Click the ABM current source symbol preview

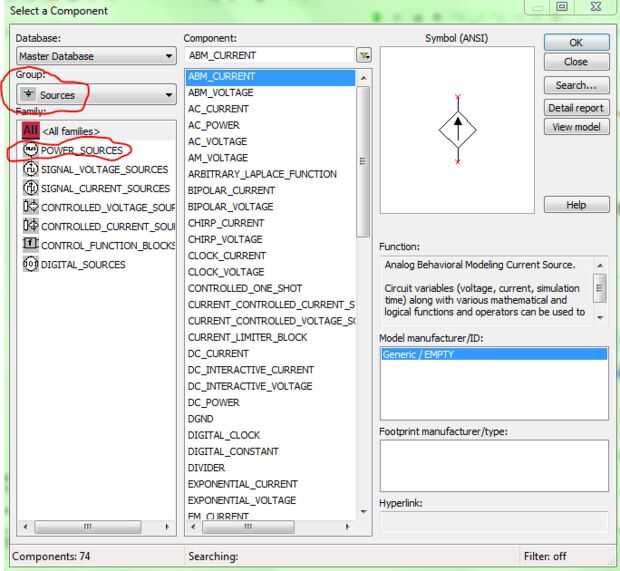458,129
